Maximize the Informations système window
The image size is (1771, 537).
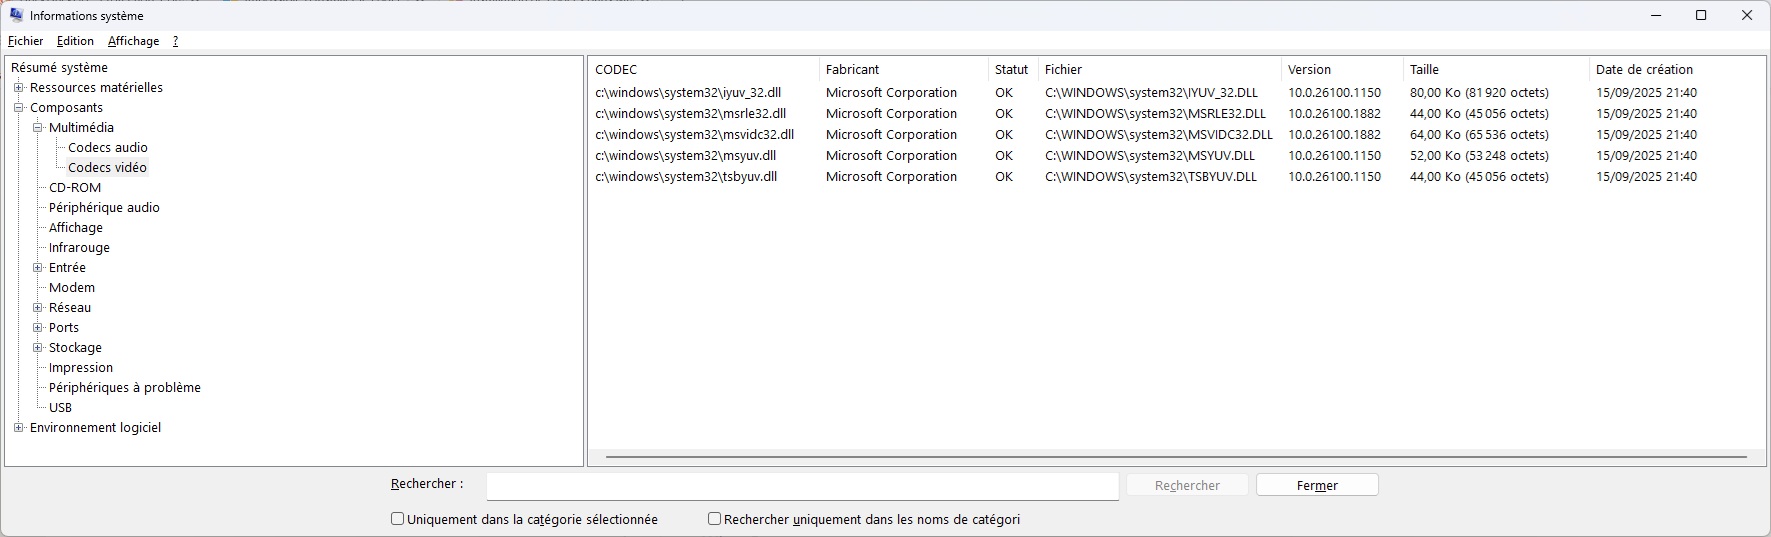tap(1701, 15)
